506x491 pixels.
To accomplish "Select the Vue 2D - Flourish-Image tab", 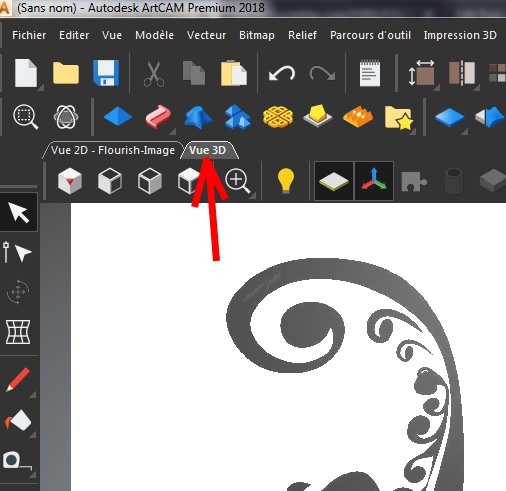I will 113,150.
